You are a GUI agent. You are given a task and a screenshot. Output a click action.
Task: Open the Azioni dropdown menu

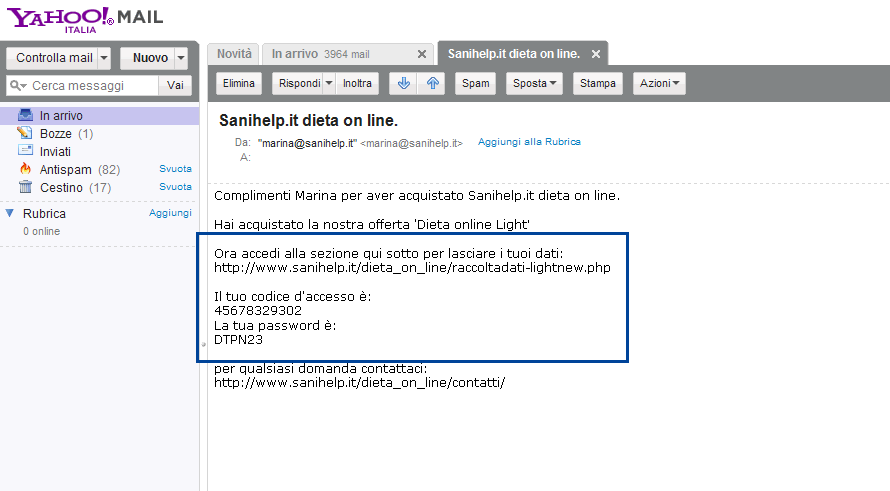[659, 83]
